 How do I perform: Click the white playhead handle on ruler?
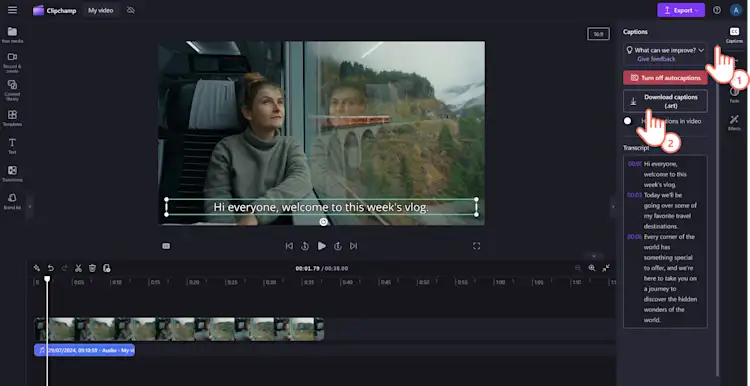[x=47, y=278]
